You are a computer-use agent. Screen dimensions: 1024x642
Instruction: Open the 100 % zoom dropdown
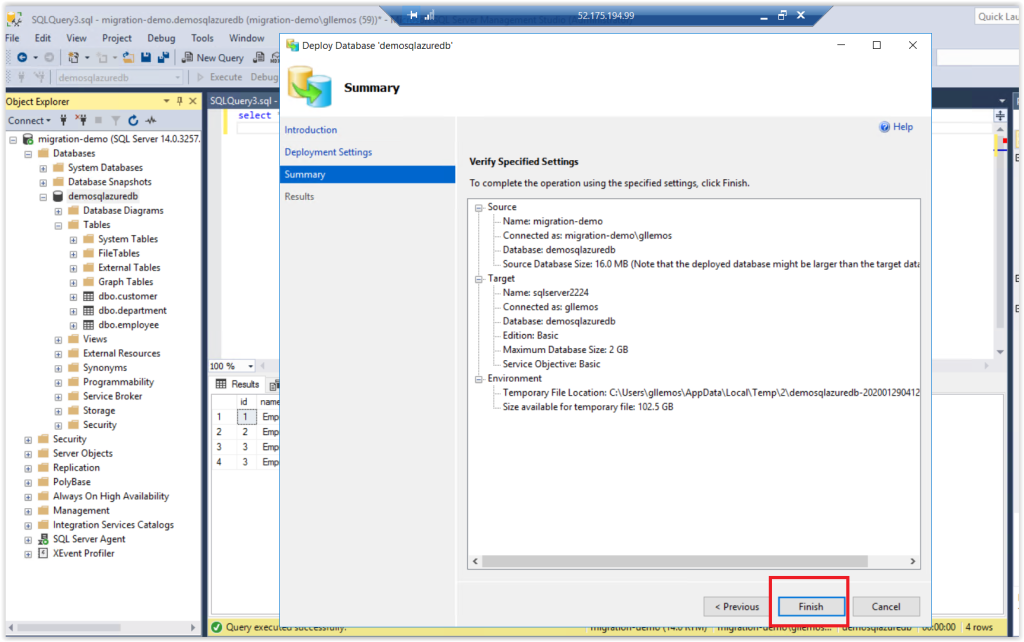[250, 366]
